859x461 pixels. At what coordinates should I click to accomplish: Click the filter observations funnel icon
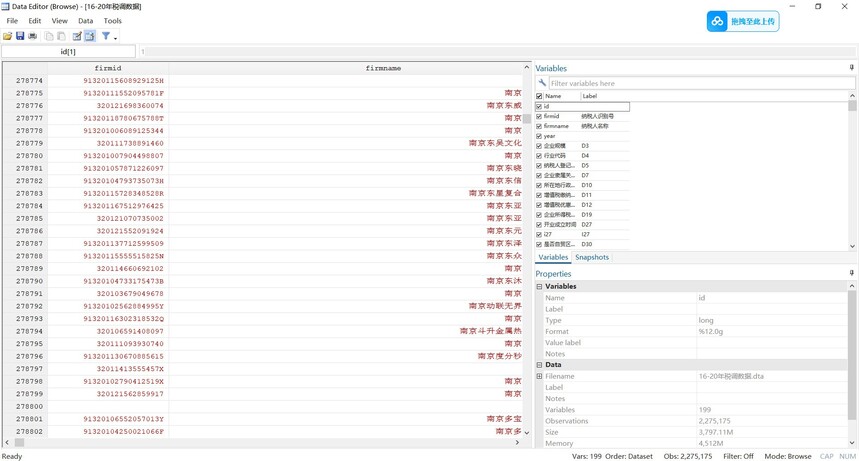tap(106, 36)
